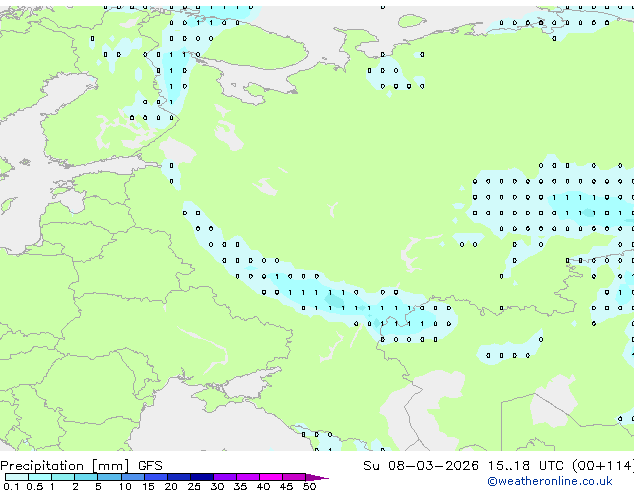Select the legend label '10'
The image size is (634, 490).
tap(125, 486)
